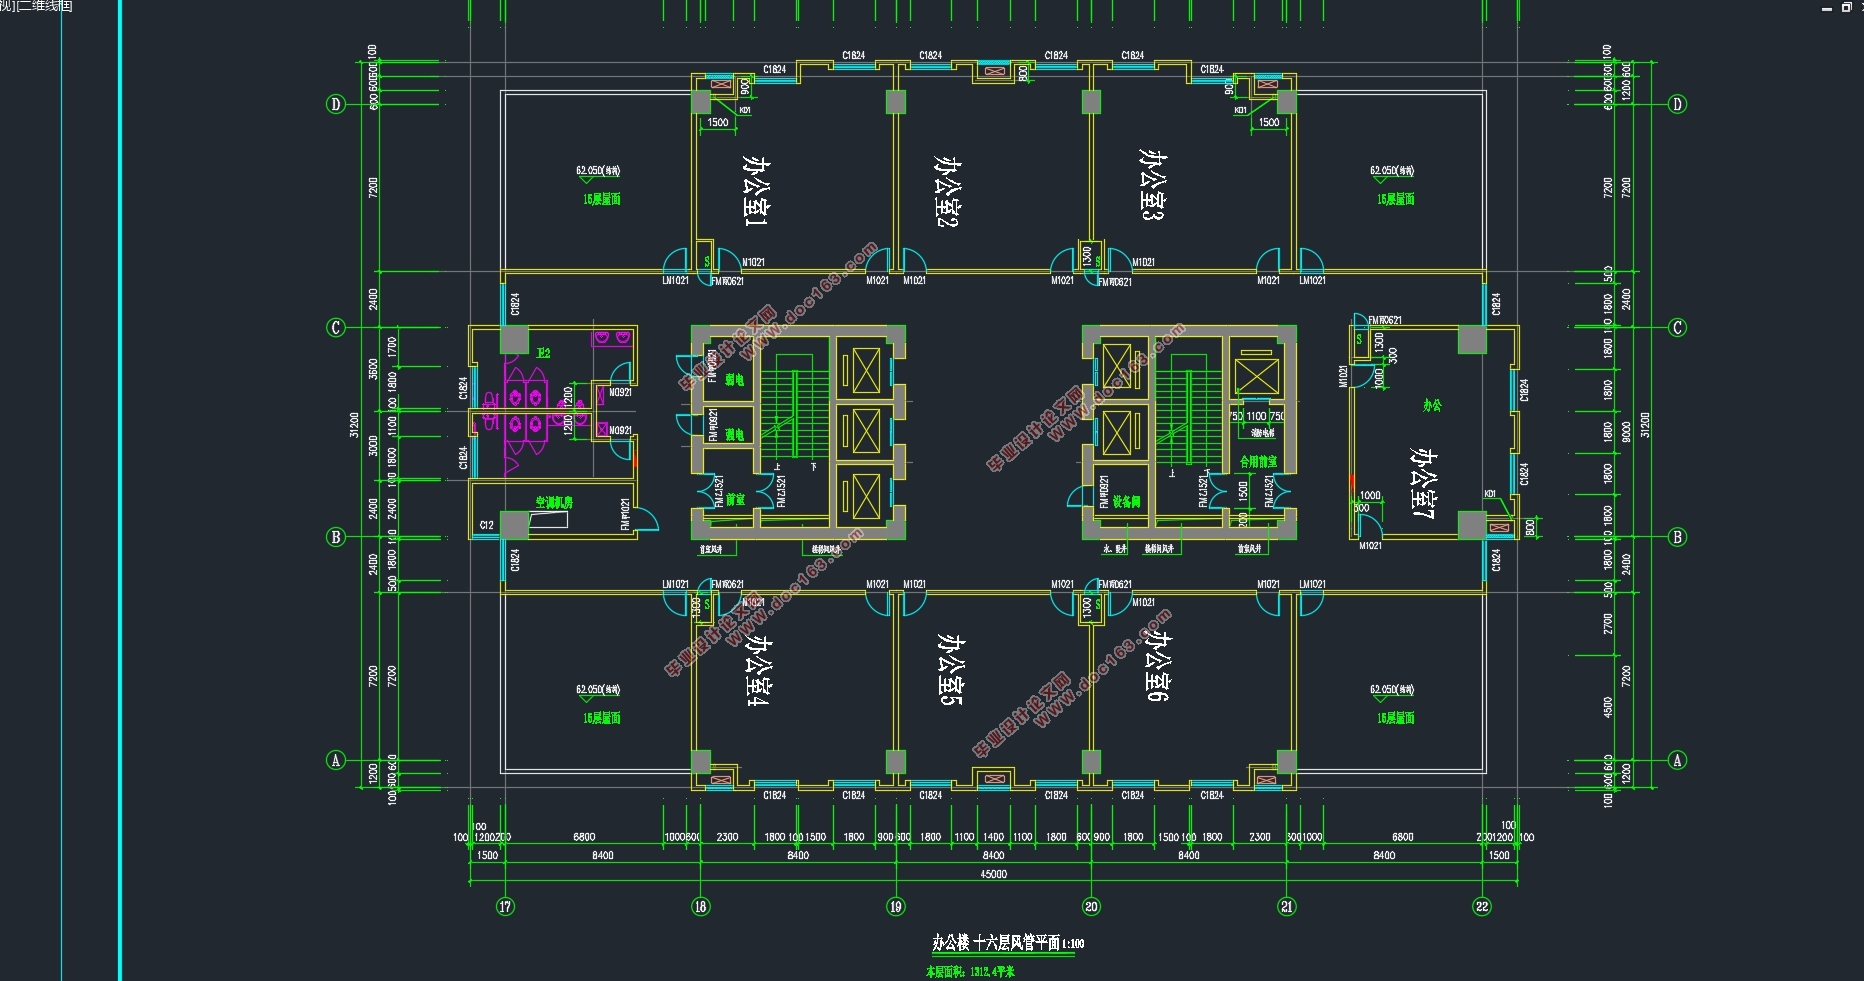Click left-side grid axis bubble A
The image size is (1864, 981).
click(x=336, y=760)
